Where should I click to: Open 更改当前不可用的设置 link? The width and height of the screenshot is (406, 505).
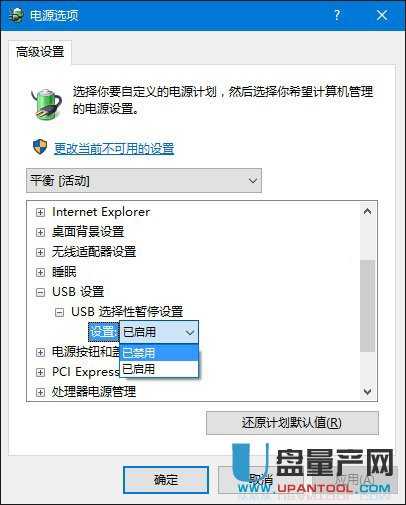click(114, 148)
